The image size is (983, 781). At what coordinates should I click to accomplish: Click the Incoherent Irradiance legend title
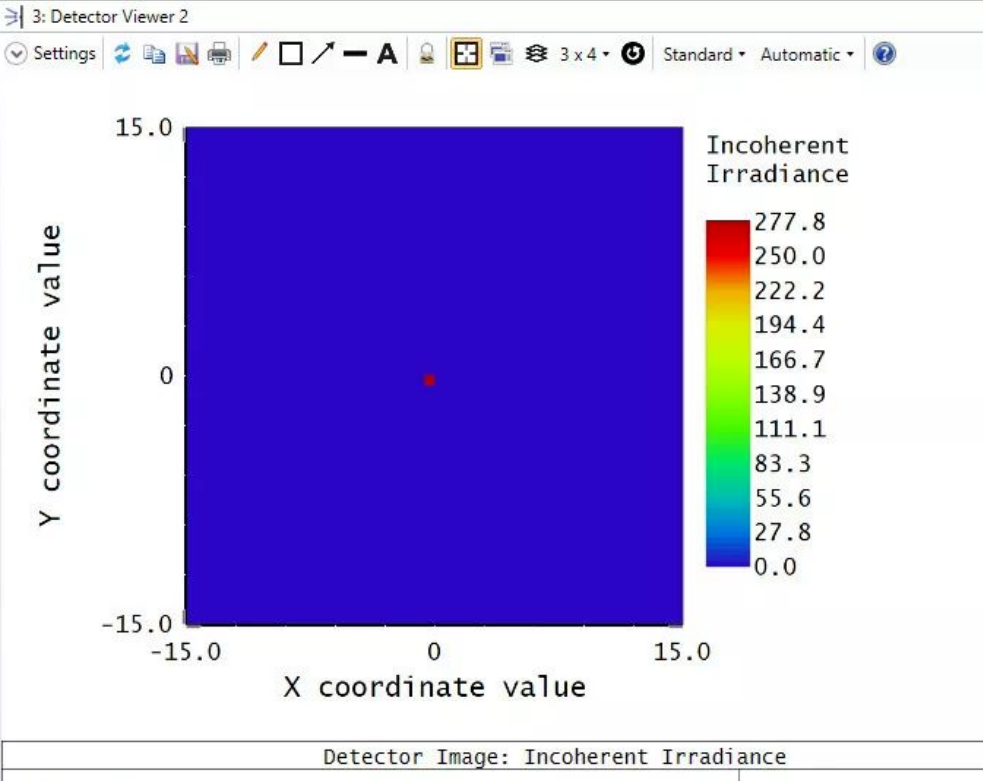(777, 159)
